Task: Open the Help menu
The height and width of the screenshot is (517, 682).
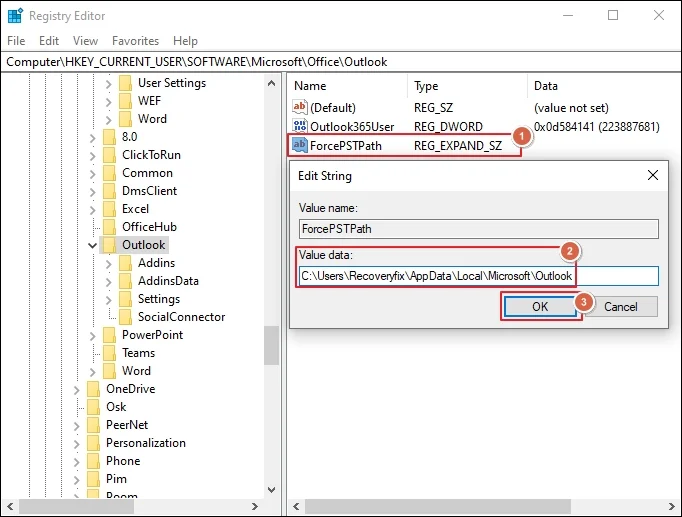Action: pyautogui.click(x=185, y=41)
